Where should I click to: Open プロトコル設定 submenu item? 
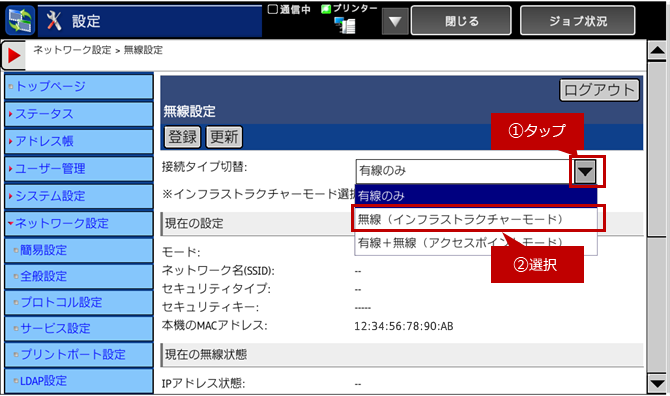(79, 302)
